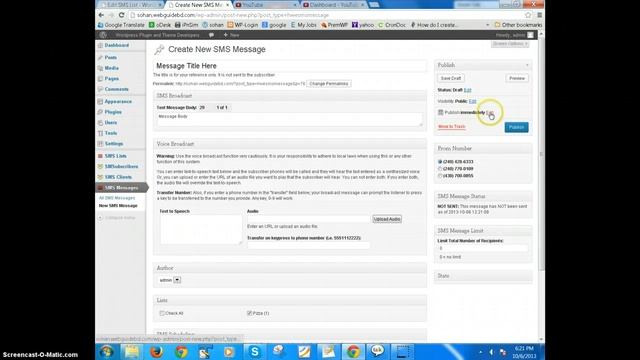Open Tools in the sidebar
The width and height of the screenshot is (640, 360).
111,133
